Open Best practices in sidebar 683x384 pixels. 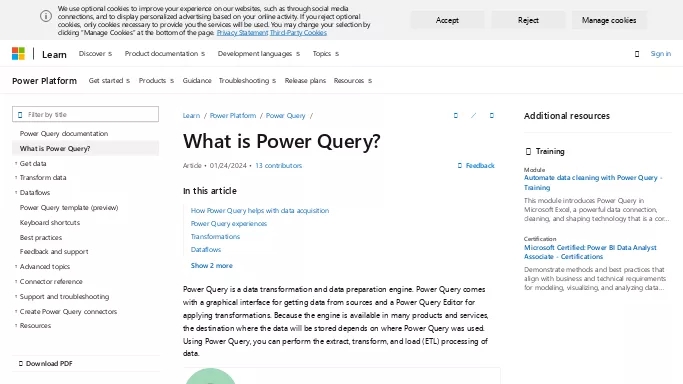(x=41, y=238)
